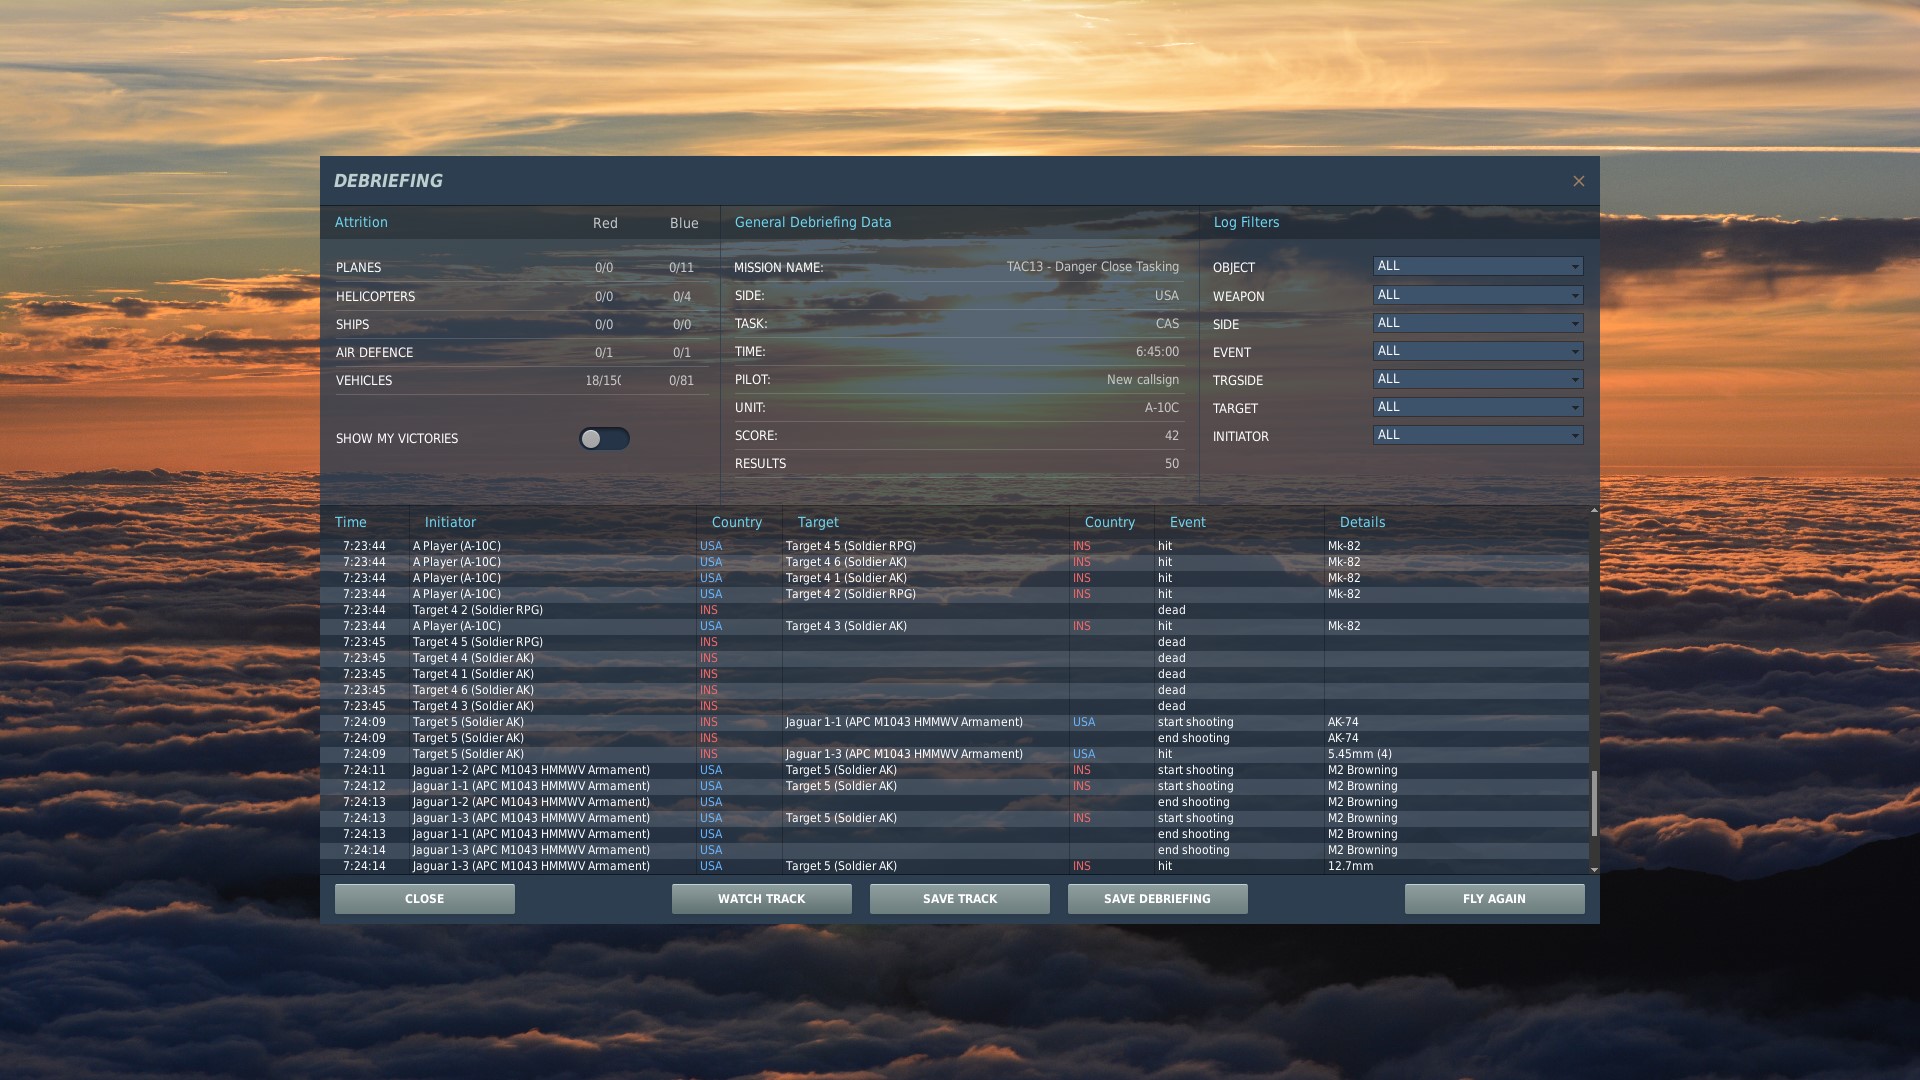The width and height of the screenshot is (1920, 1080).
Task: Click the Attrition section heading
Action: (361, 222)
